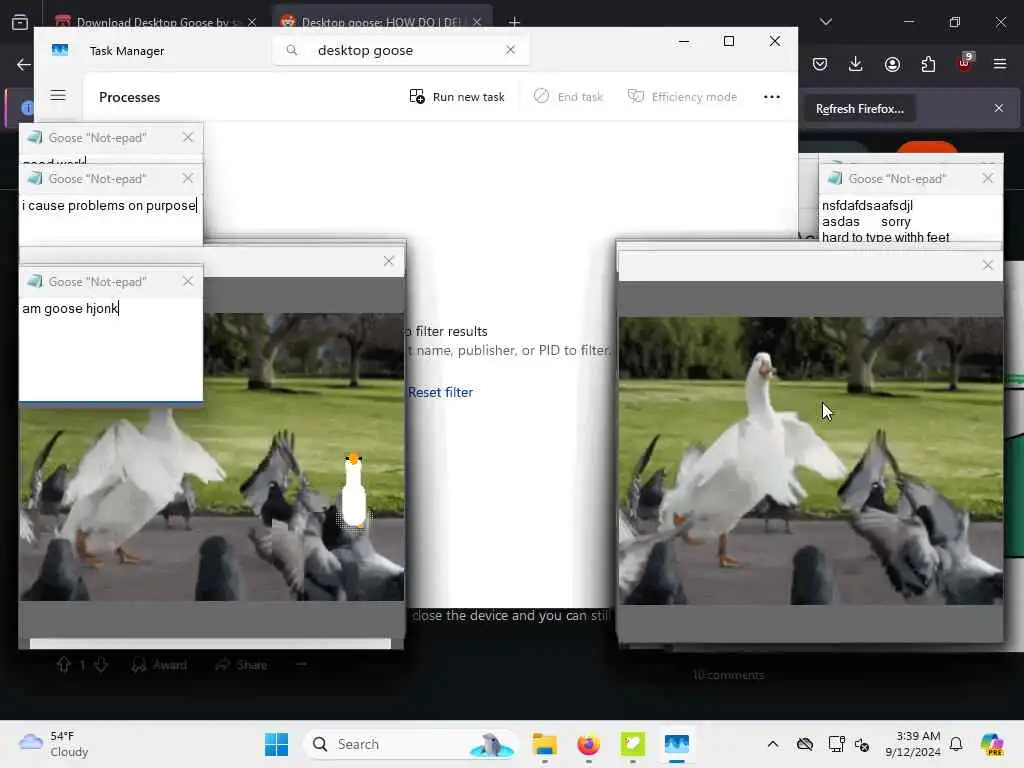
Task: Open Firefox View icon
Action: [x=20, y=22]
